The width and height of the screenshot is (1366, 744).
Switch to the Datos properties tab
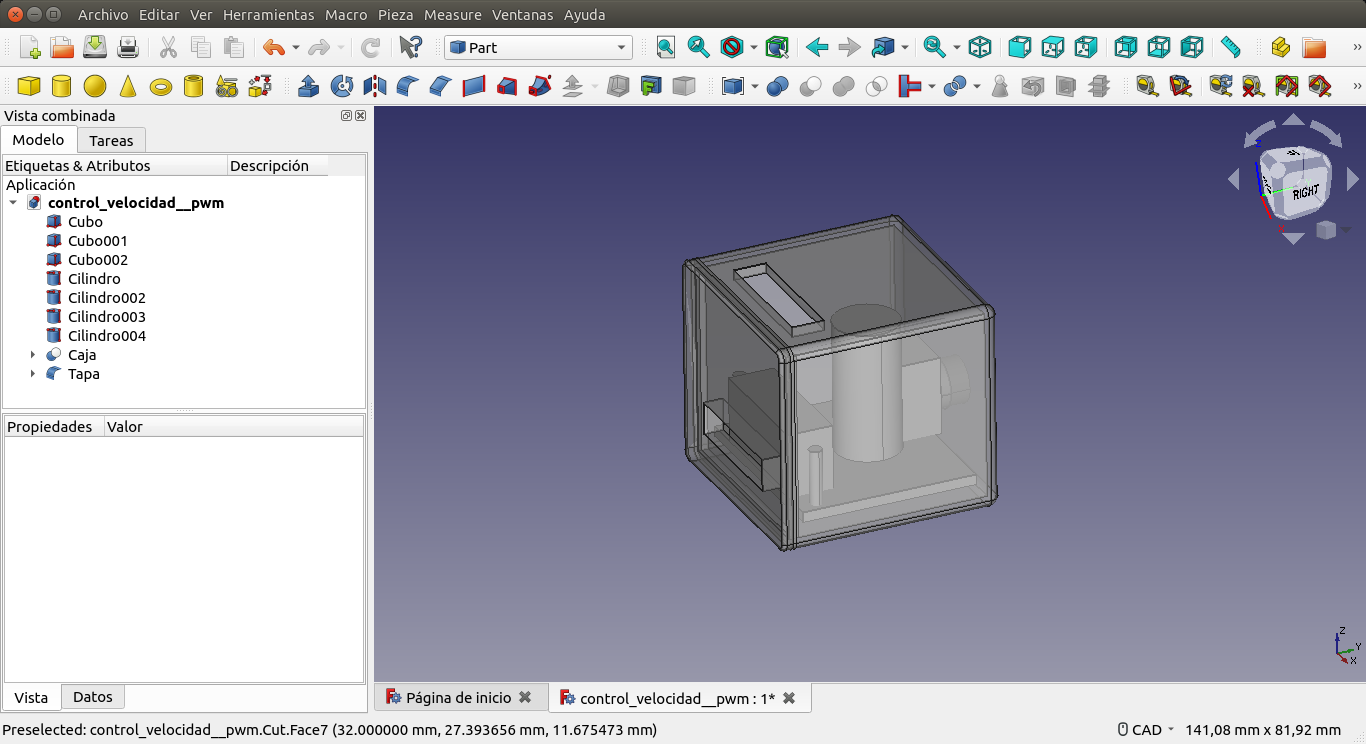click(x=93, y=697)
